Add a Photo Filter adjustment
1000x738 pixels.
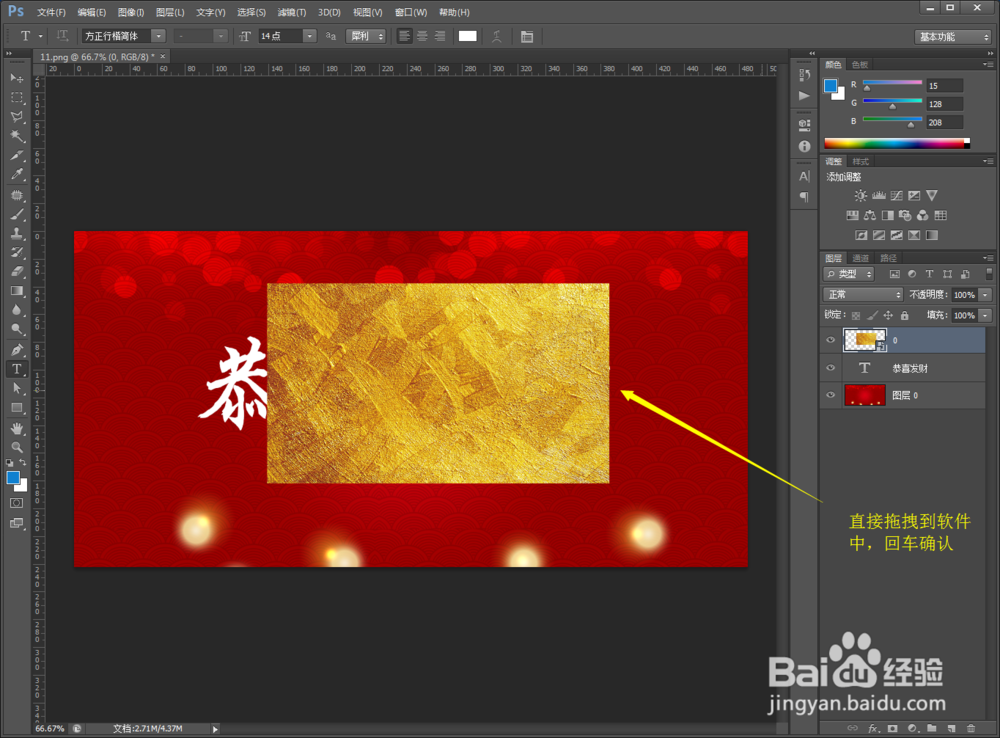click(905, 216)
